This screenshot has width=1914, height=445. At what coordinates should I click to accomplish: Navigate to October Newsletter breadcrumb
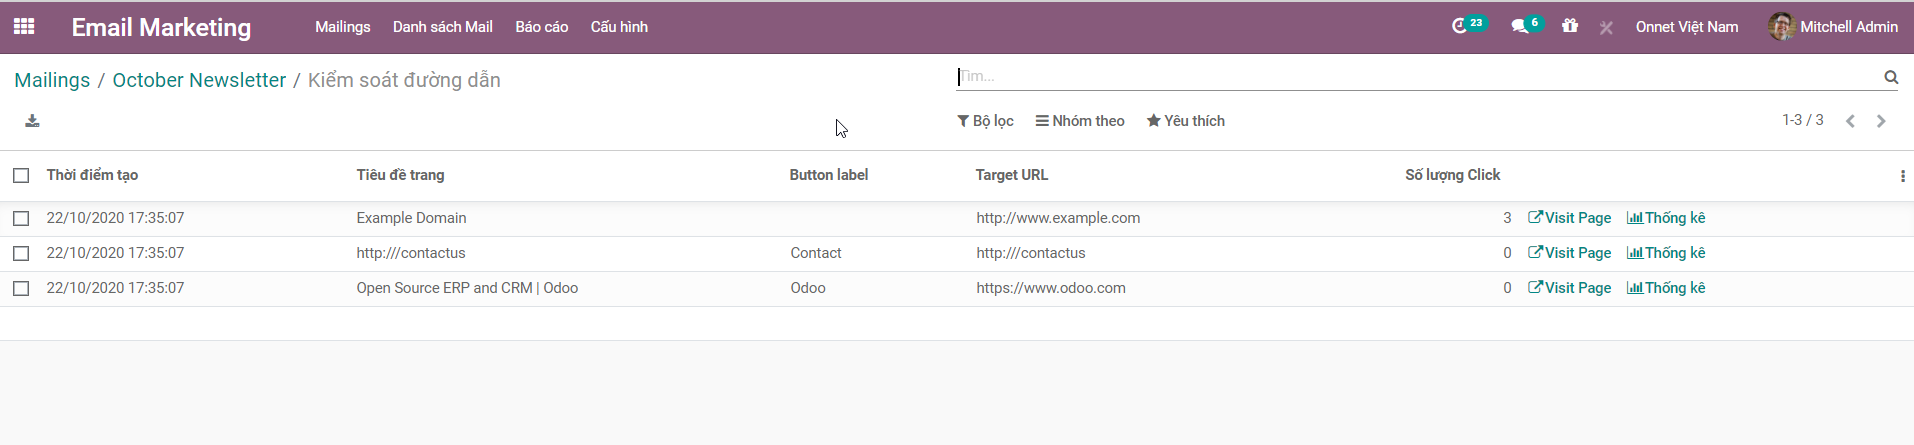199,80
